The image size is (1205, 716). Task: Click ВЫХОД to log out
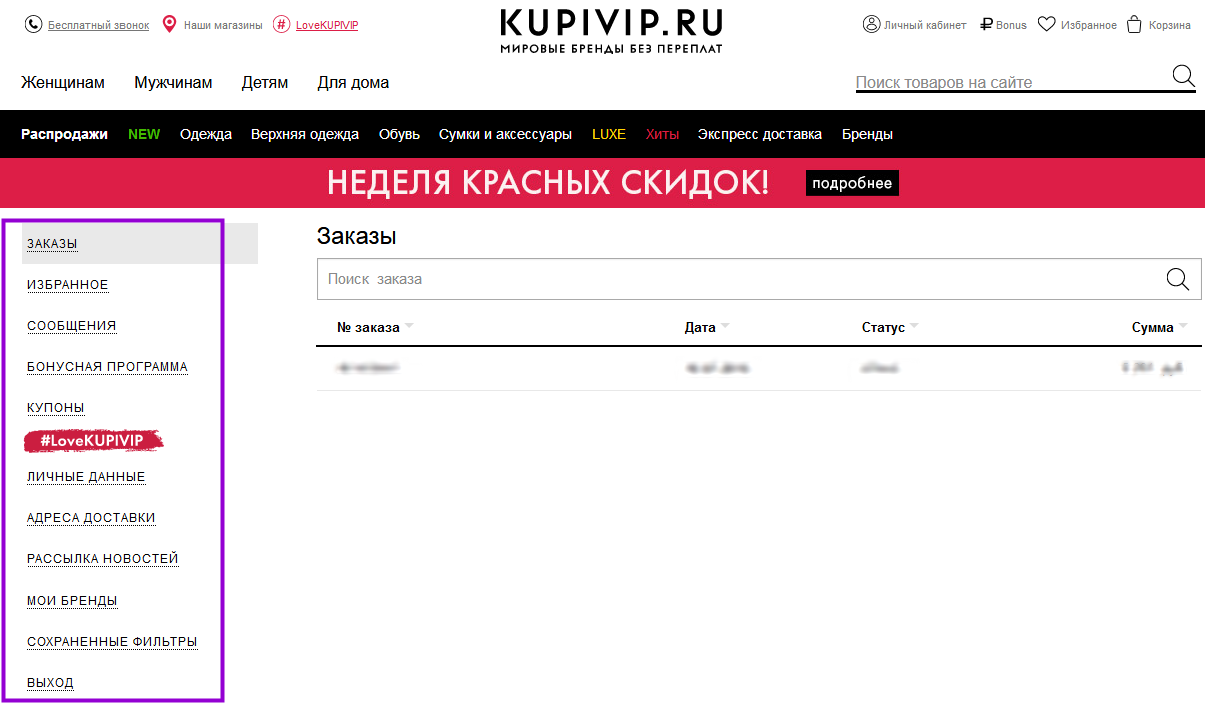[50, 683]
